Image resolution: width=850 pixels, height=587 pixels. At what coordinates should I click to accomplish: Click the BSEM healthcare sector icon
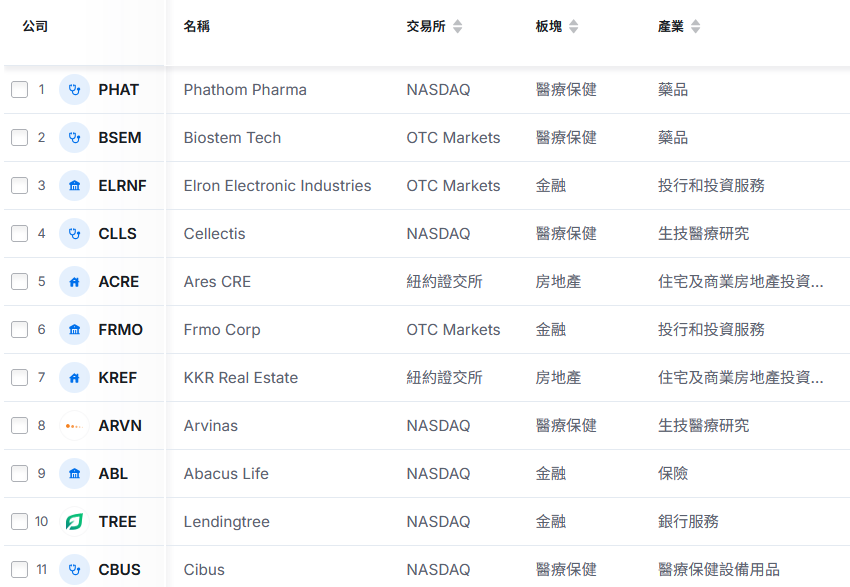[x=74, y=138]
